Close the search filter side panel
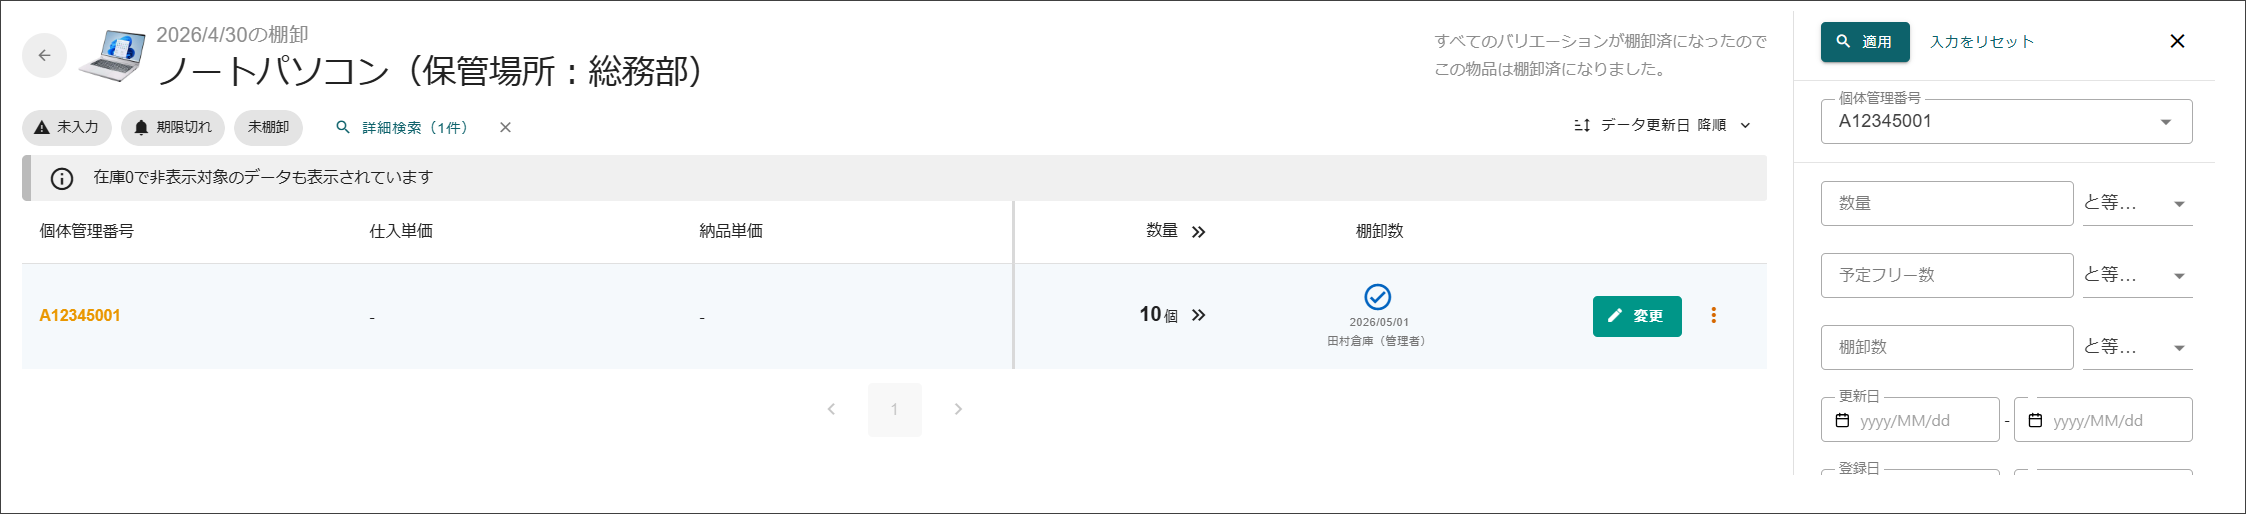This screenshot has width=2246, height=514. pos(2177,41)
